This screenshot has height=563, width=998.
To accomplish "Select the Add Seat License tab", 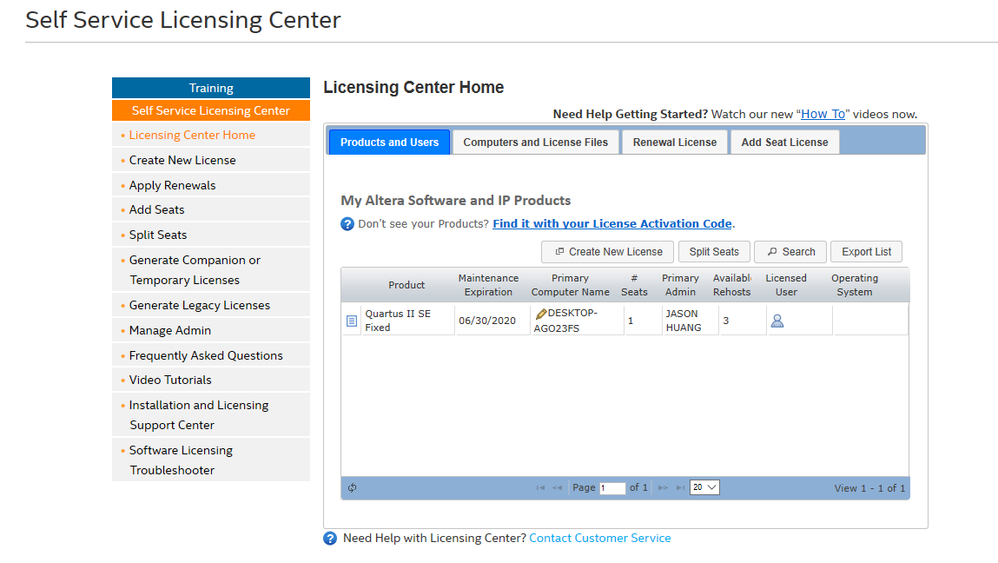I will tap(784, 142).
